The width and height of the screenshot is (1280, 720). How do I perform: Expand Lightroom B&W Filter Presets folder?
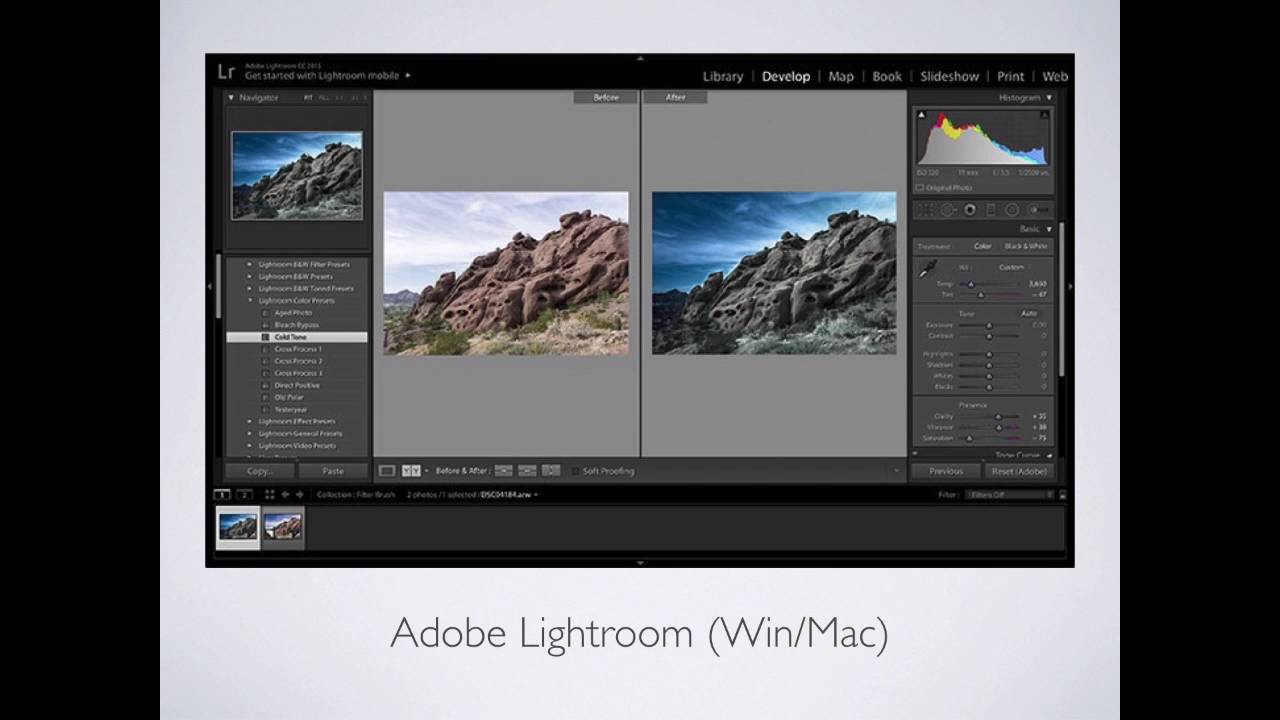click(x=250, y=265)
